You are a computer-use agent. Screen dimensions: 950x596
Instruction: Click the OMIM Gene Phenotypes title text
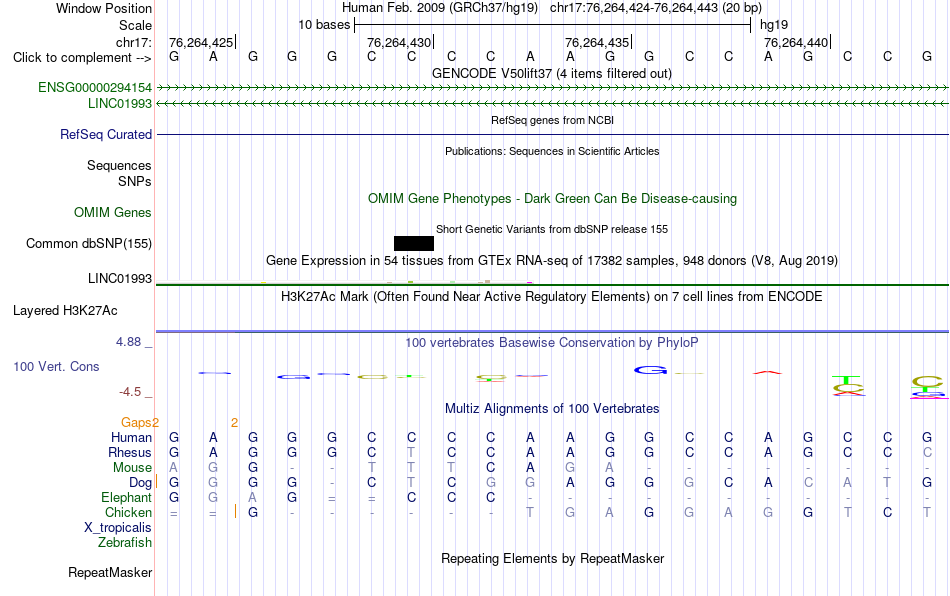tap(552, 199)
